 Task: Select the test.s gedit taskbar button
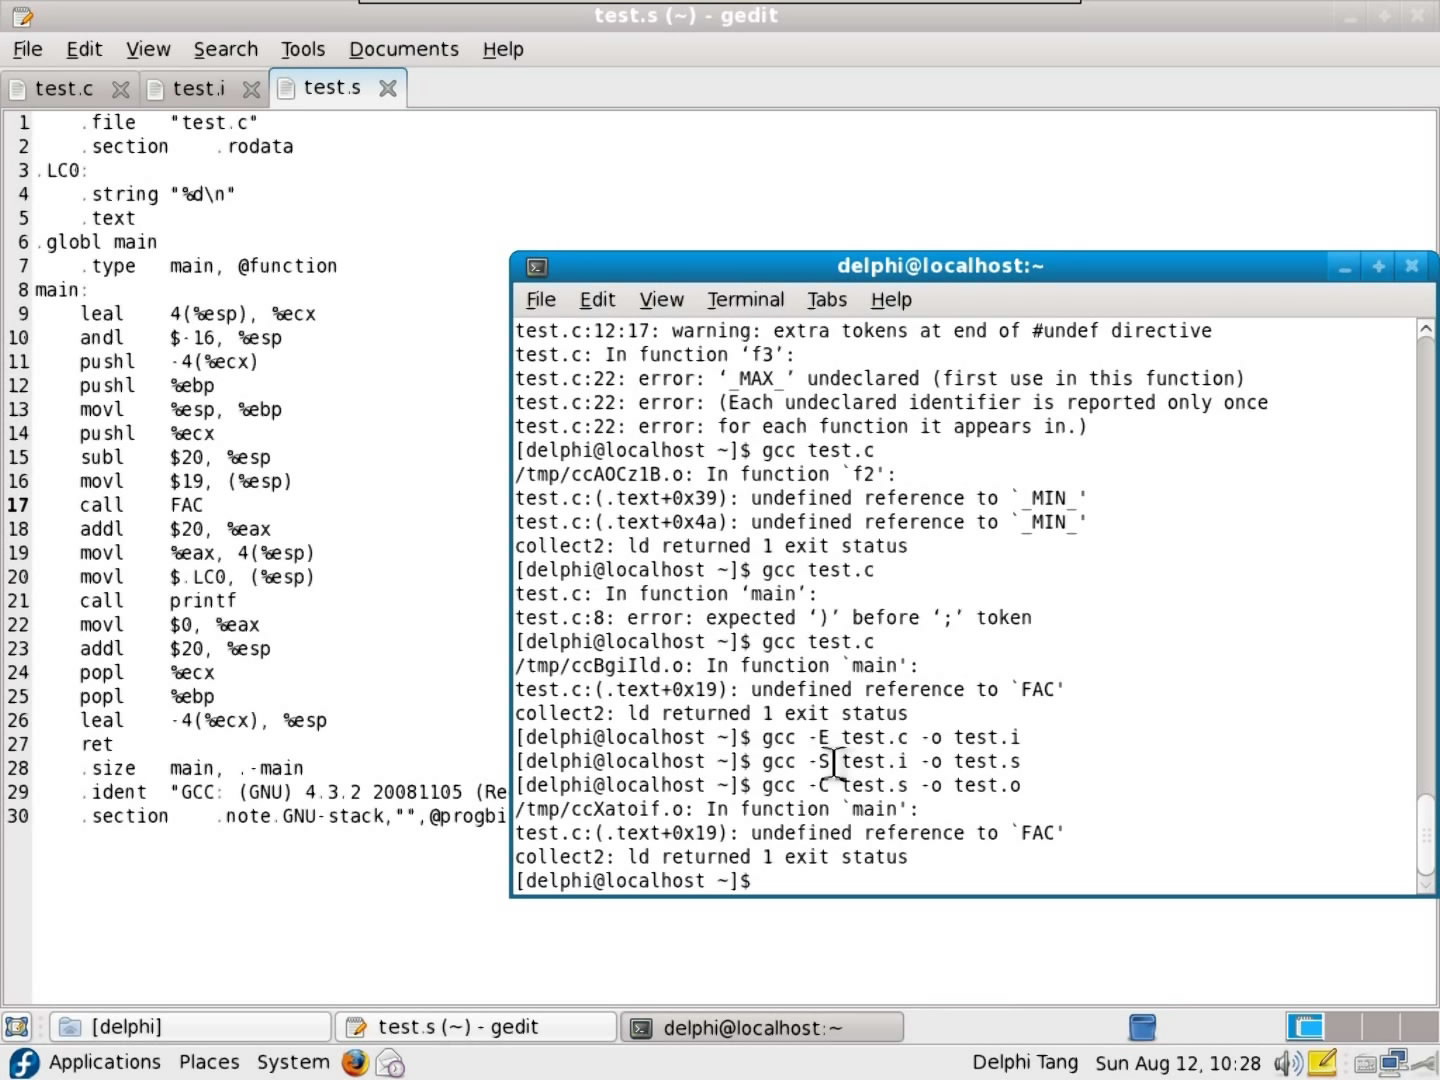pos(475,1027)
